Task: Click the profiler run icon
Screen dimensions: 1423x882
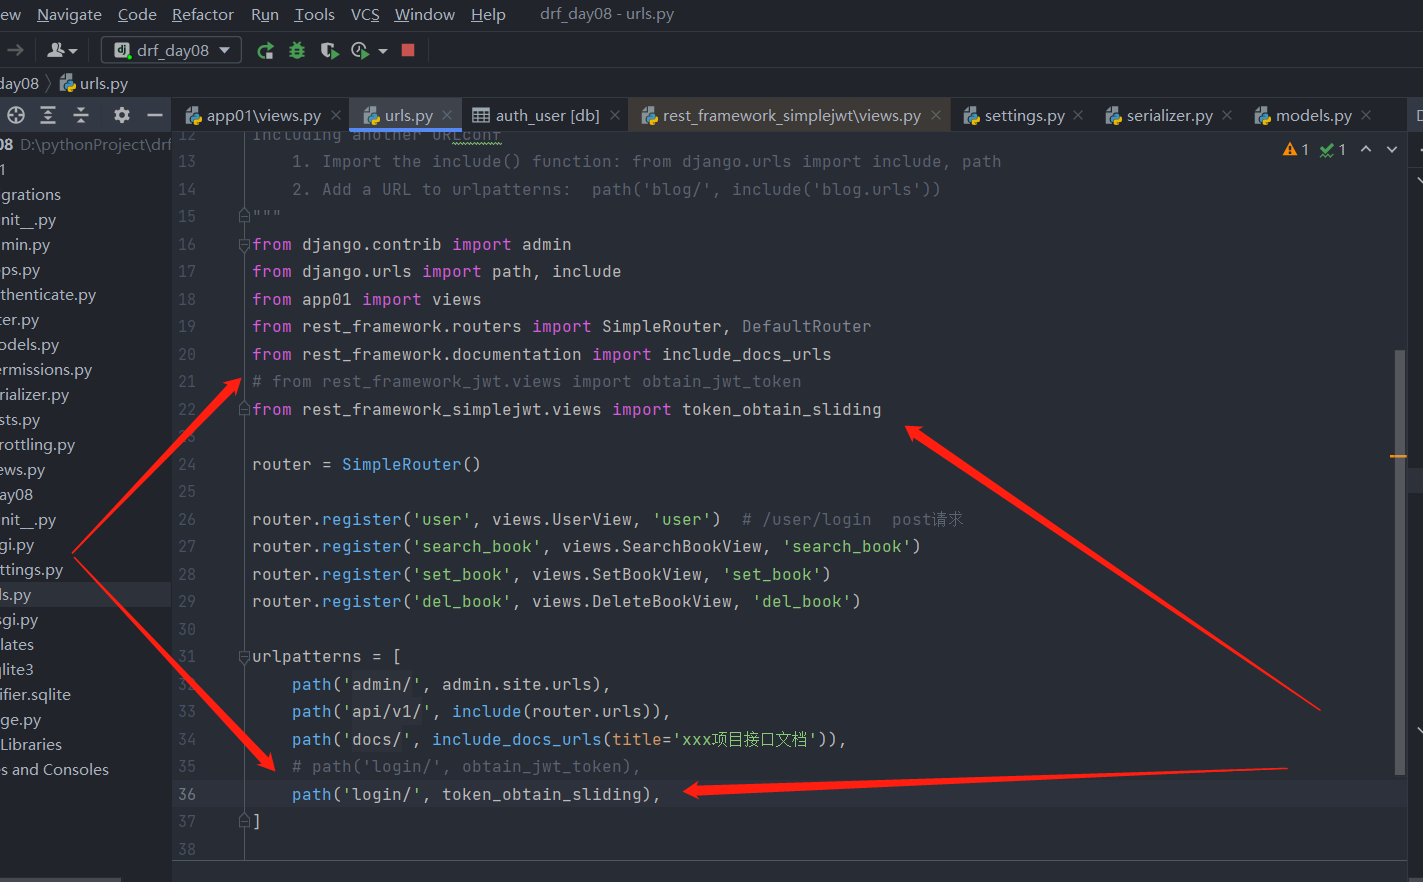Action: coord(360,50)
